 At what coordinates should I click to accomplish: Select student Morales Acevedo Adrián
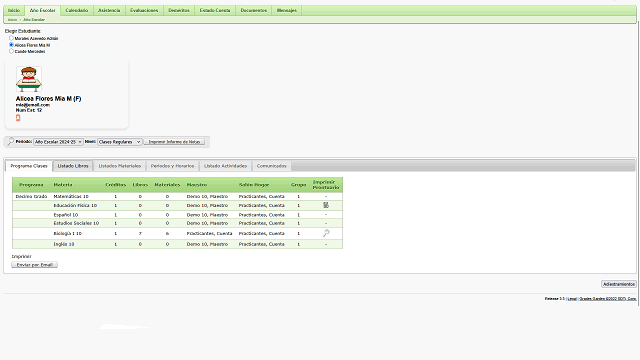pos(11,38)
